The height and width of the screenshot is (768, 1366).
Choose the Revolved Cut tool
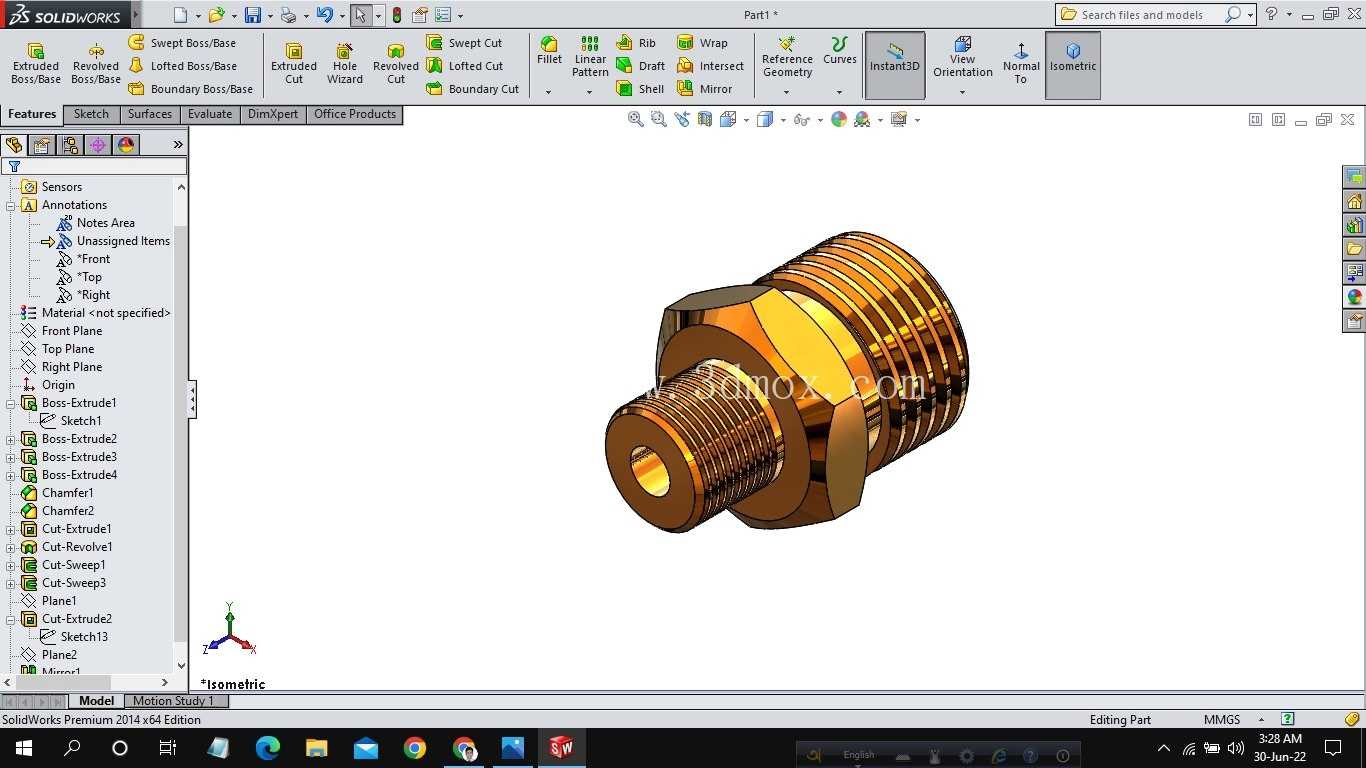click(396, 64)
